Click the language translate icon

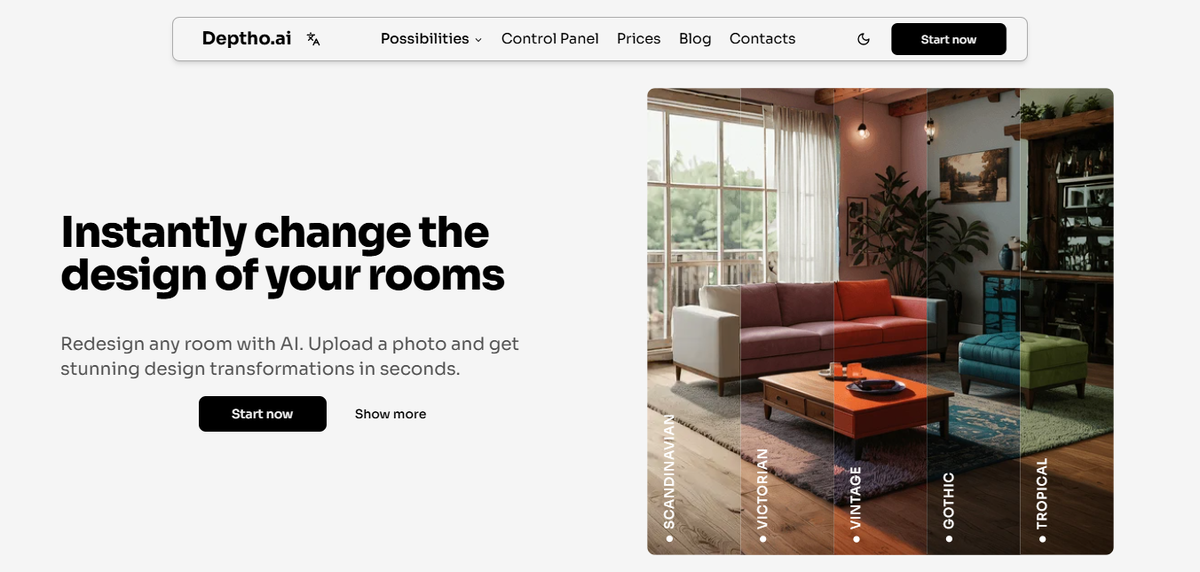313,39
